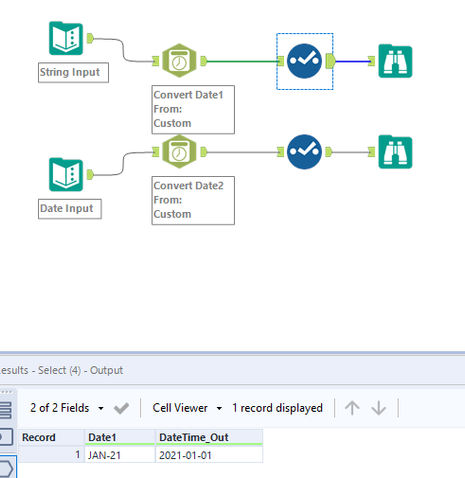This screenshot has width=465, height=478.
Task: Click input anchor of Convert Date2 tool
Action: coord(156,152)
